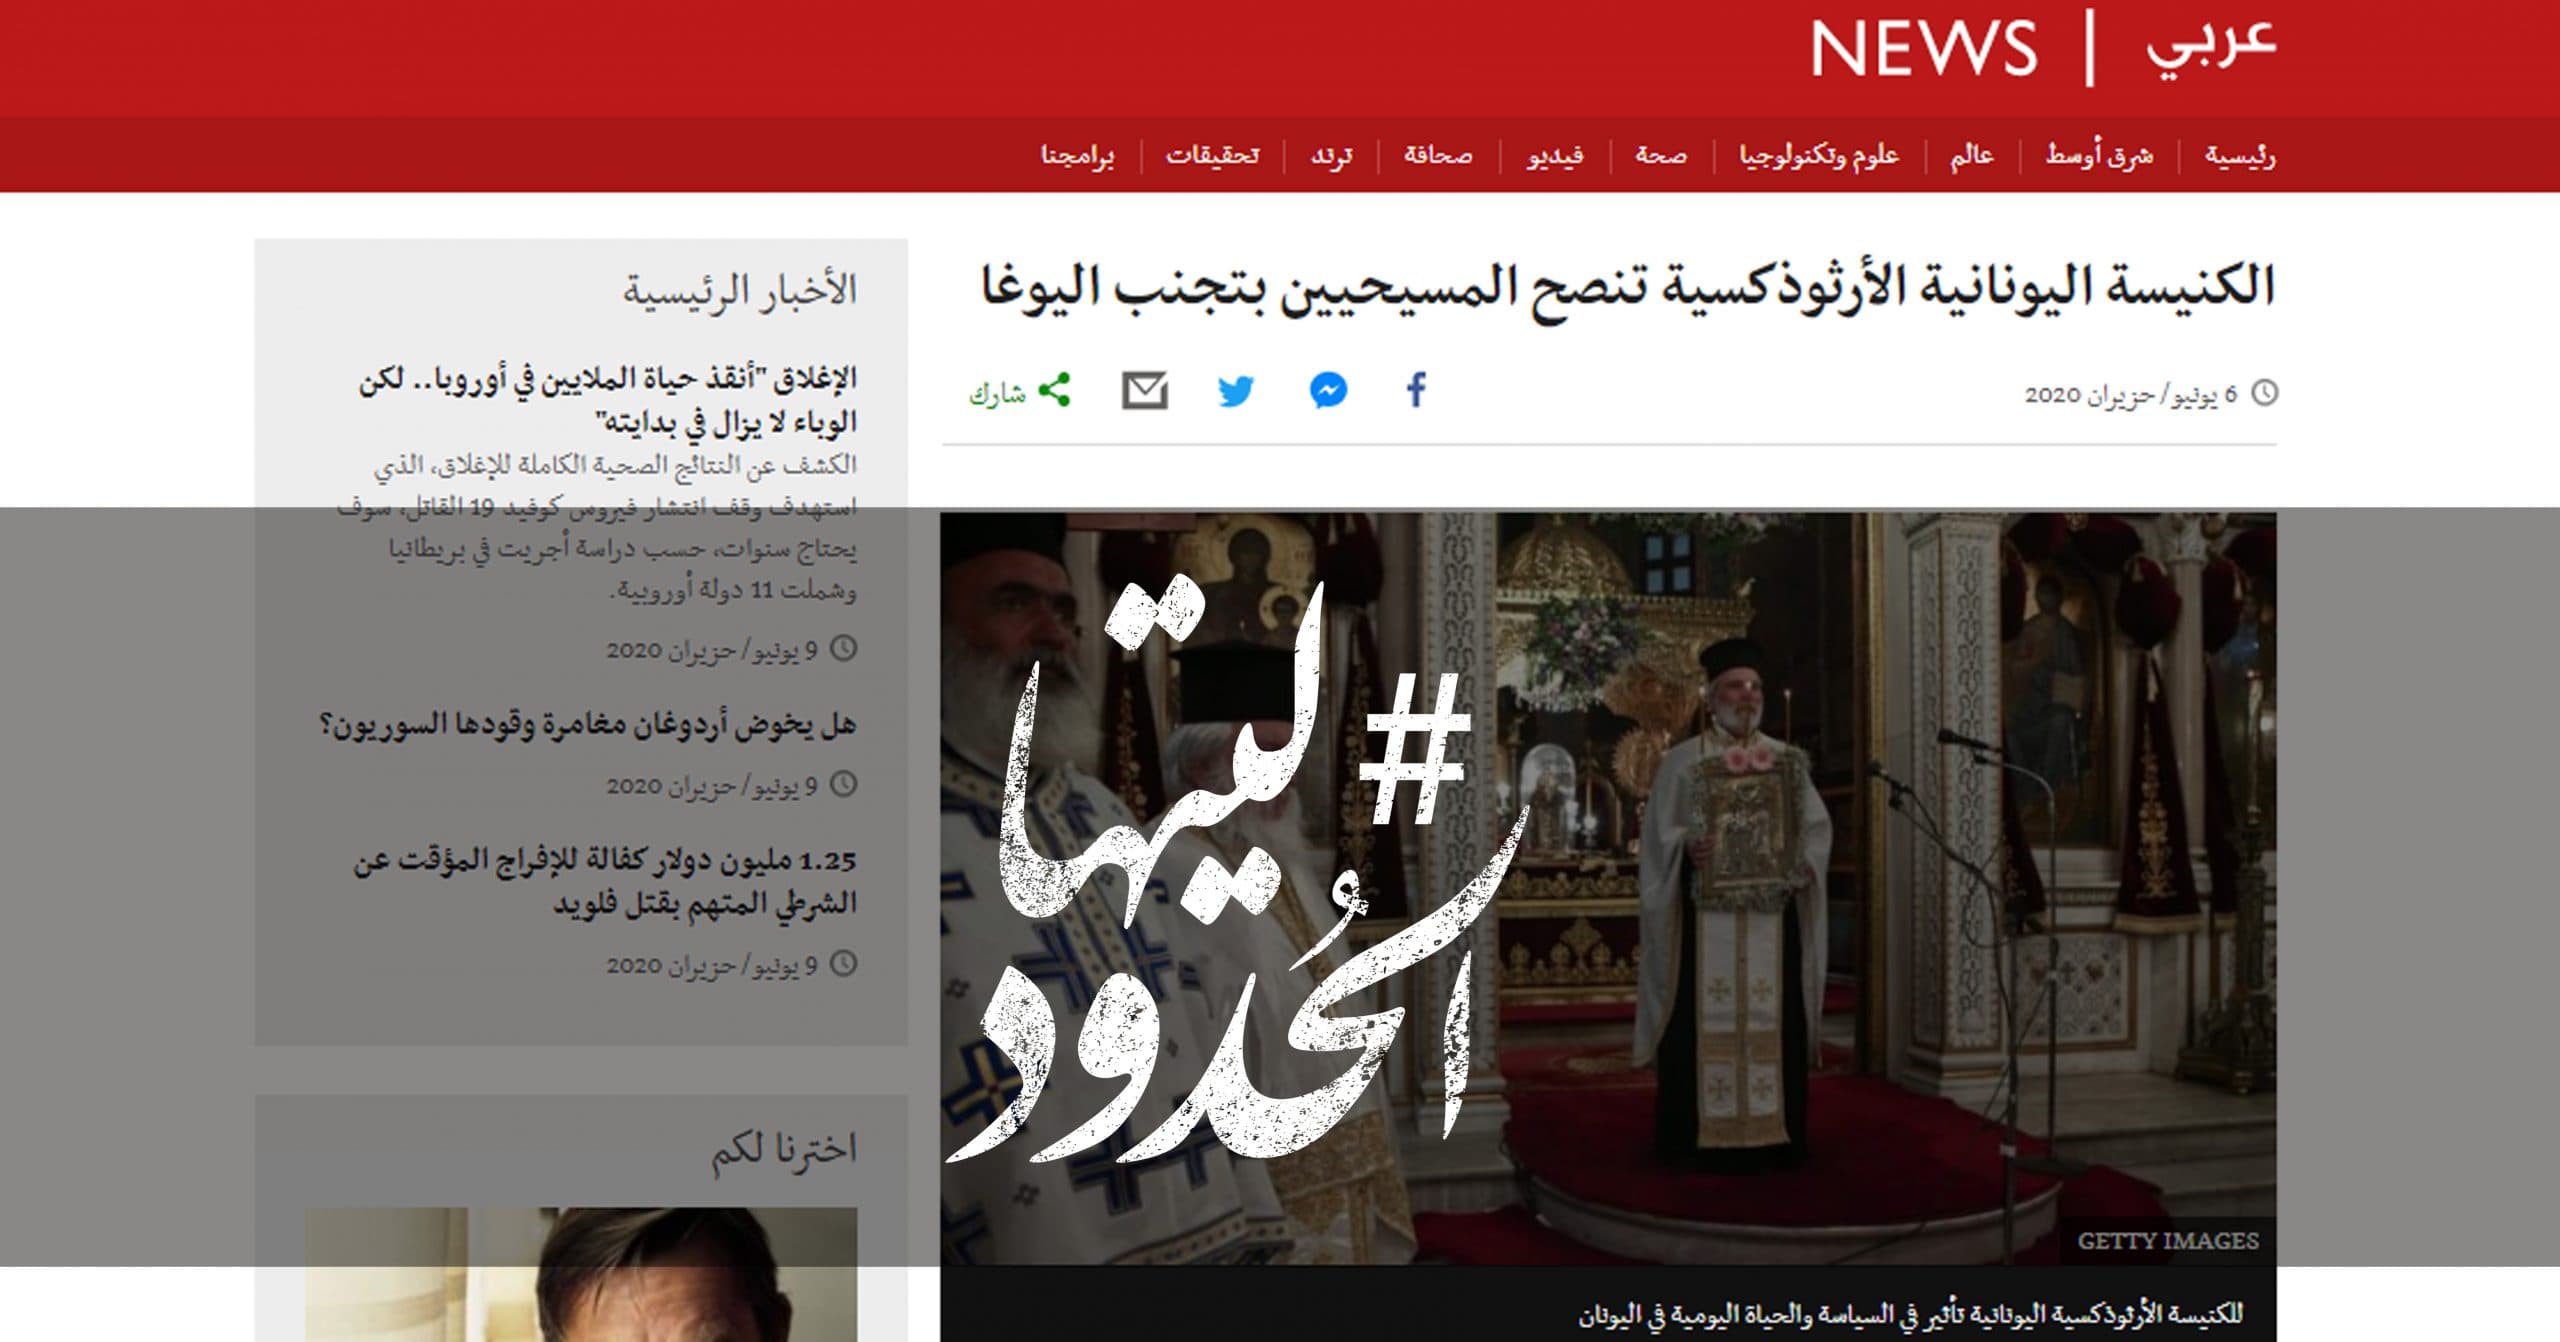Screen dimensions: 2560x1342
Task: Select علوم وتكنولوجيا science and technology menu
Action: point(1819,155)
